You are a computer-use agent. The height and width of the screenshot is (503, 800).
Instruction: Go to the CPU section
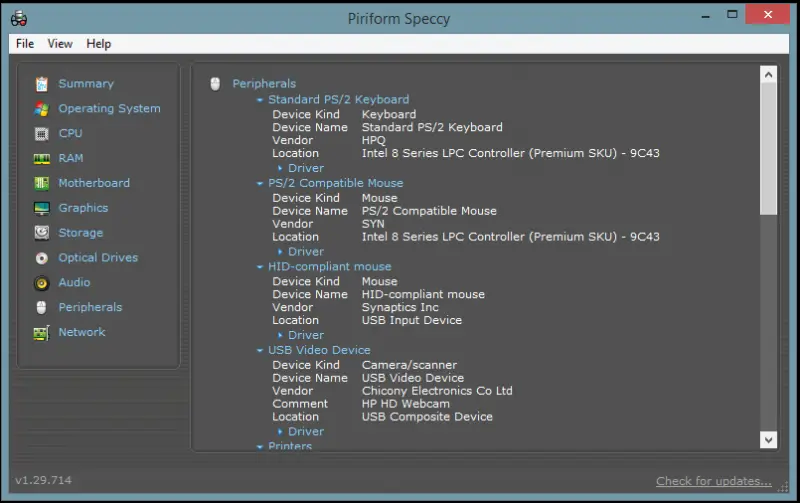pos(70,133)
